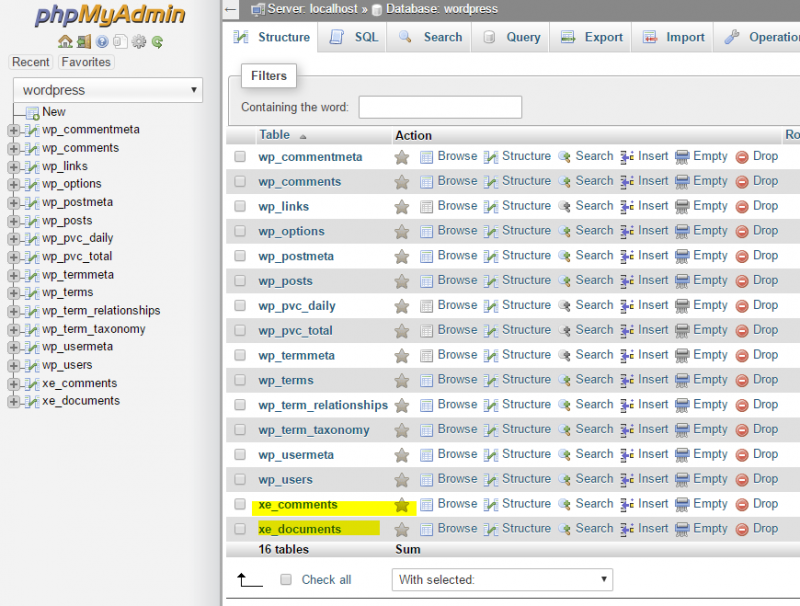Open wp_term_relationships table name link
The width and height of the screenshot is (800, 606).
pos(323,405)
